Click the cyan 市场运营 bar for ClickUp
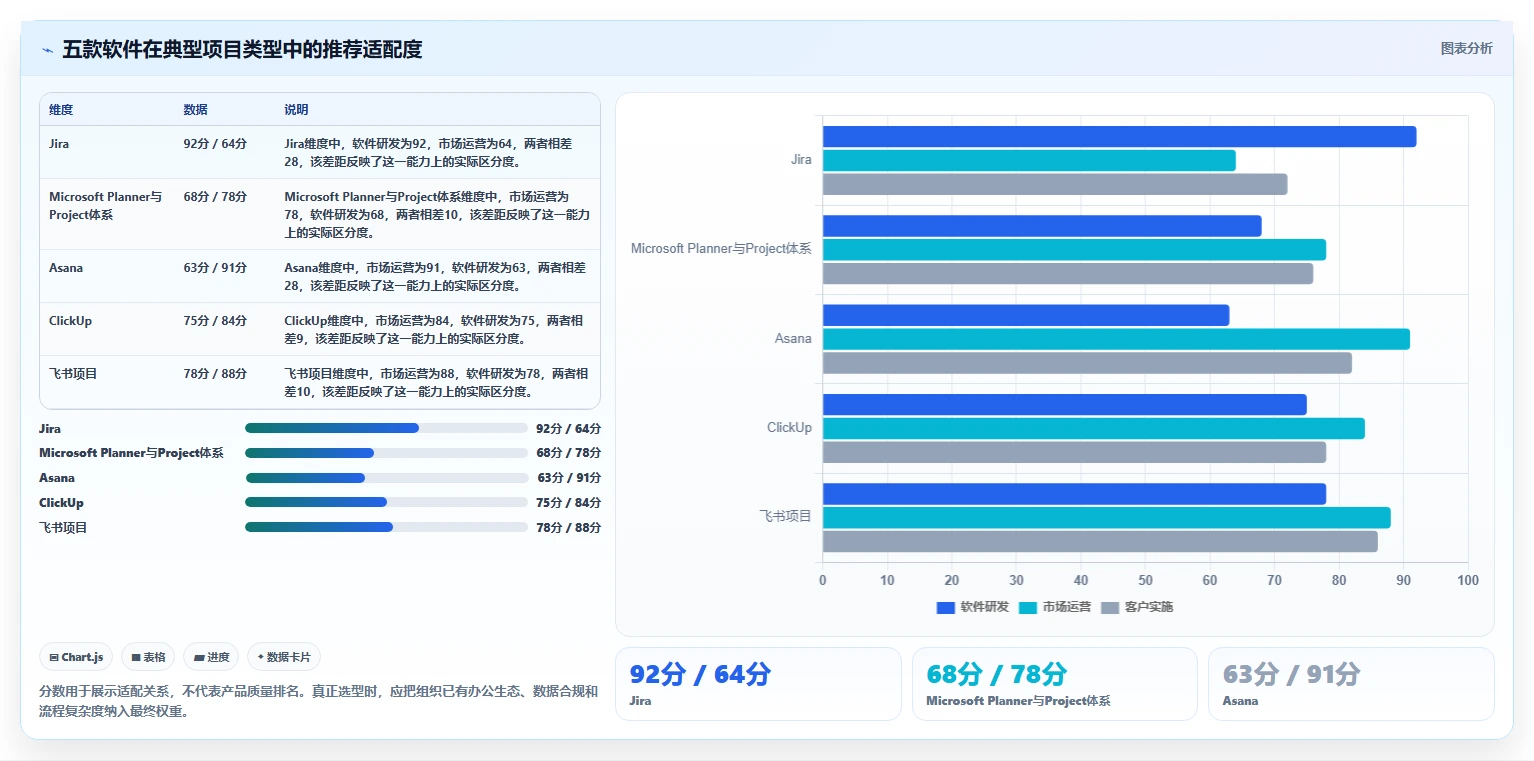 [x=1094, y=428]
